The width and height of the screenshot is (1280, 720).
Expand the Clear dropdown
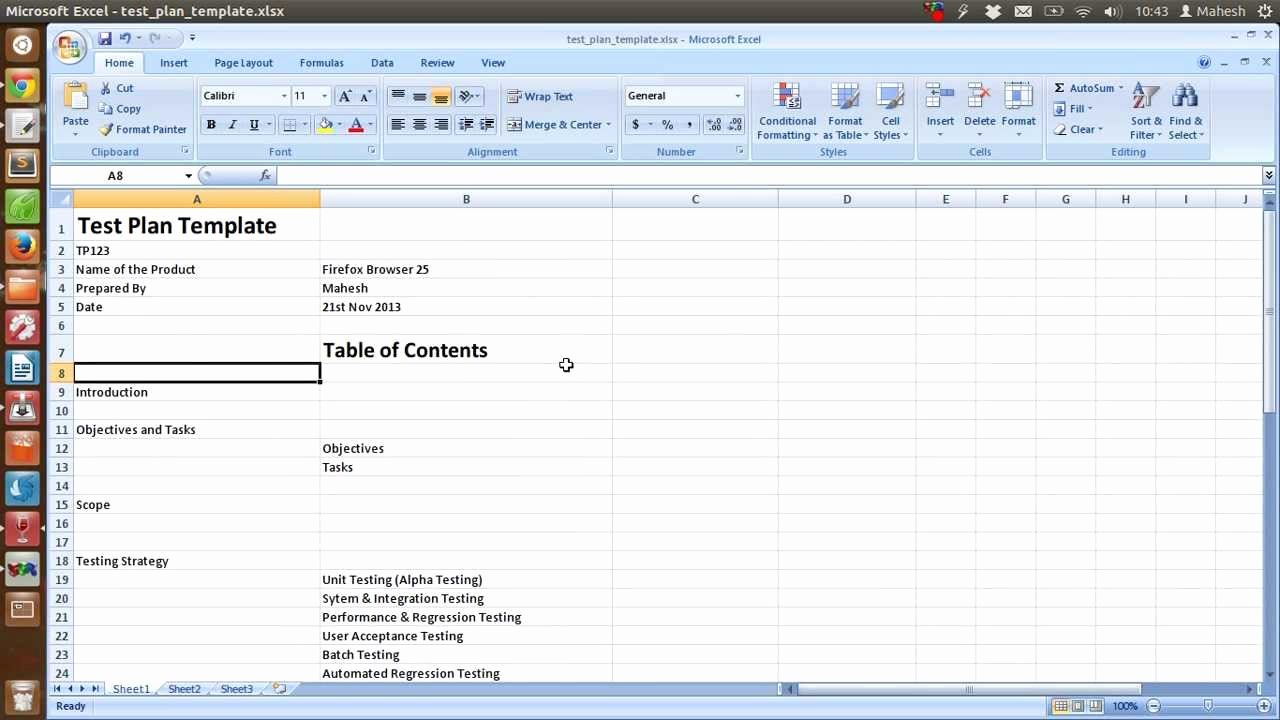[x=1100, y=129]
